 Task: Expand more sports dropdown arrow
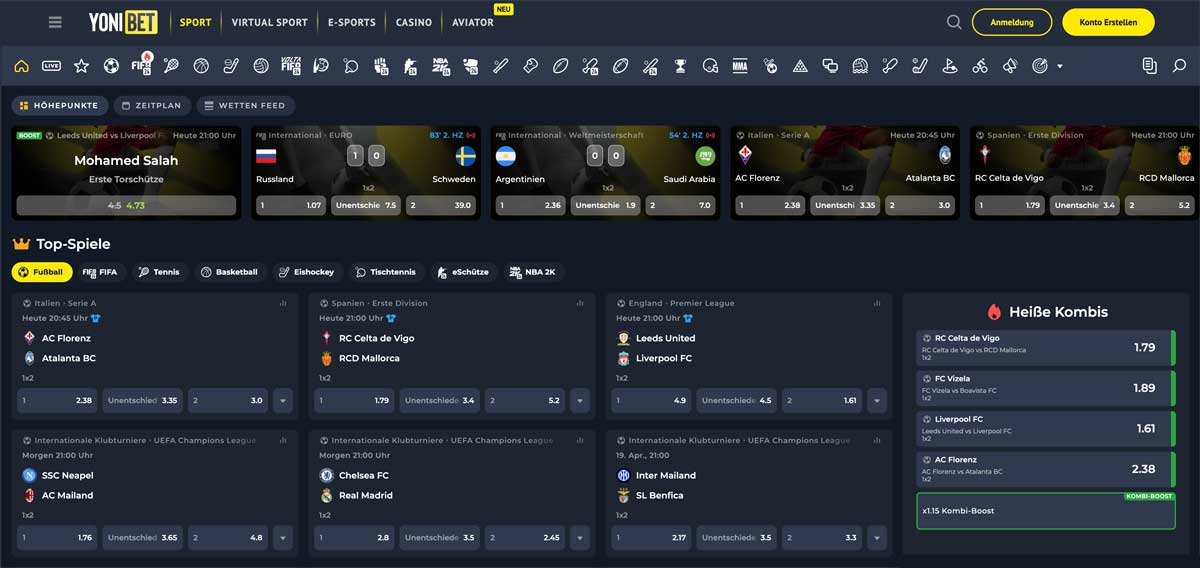1060,67
